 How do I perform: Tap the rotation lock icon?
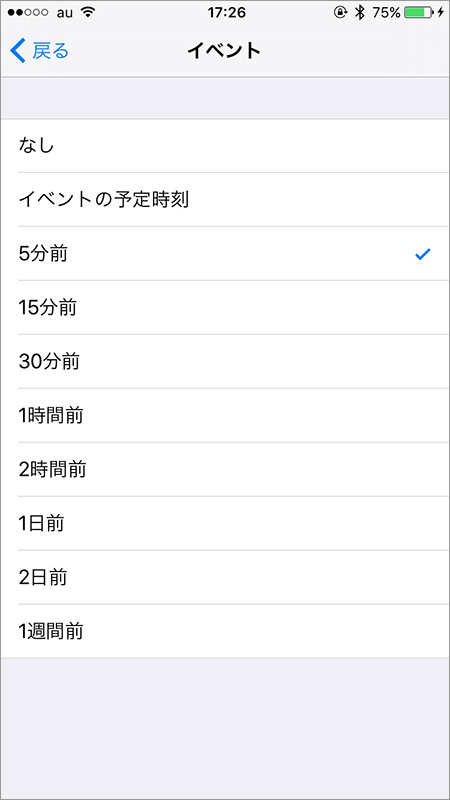tap(340, 13)
